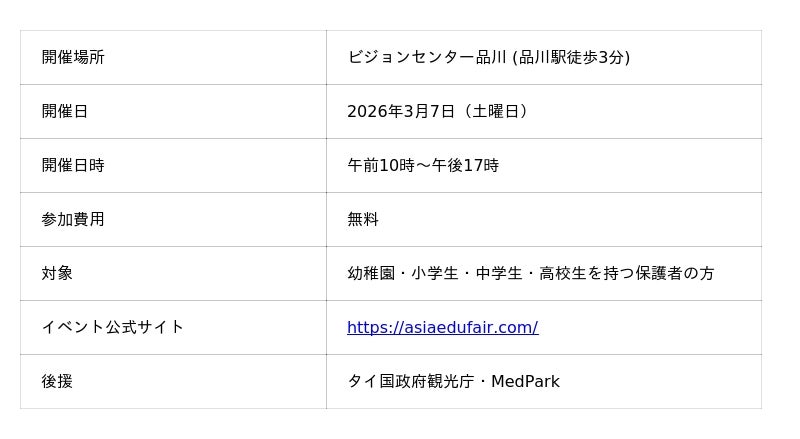Click the イベント公式サイト label
The height and width of the screenshot is (439, 800).
coord(113,327)
